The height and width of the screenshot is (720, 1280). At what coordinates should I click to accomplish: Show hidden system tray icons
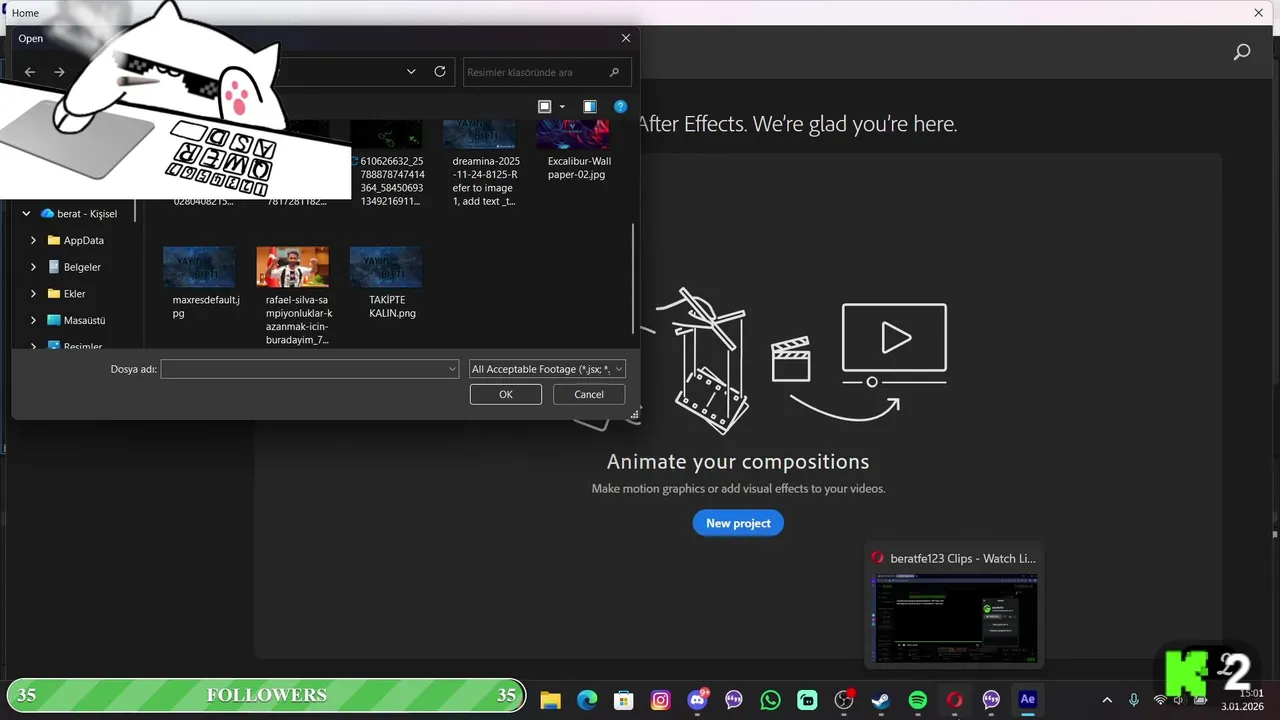coord(1107,700)
